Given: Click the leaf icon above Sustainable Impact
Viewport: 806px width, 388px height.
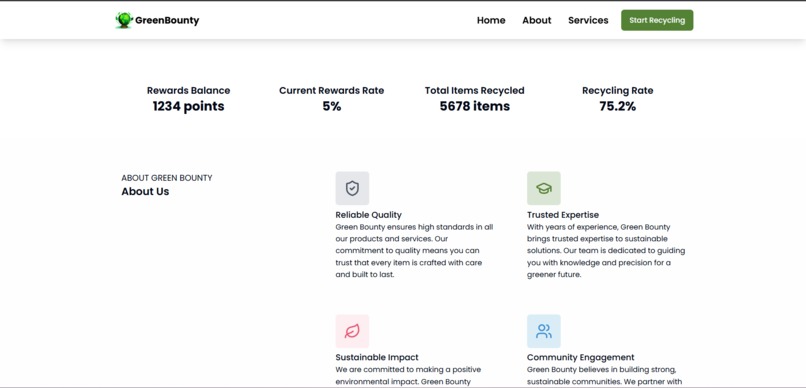Looking at the screenshot, I should coord(352,331).
